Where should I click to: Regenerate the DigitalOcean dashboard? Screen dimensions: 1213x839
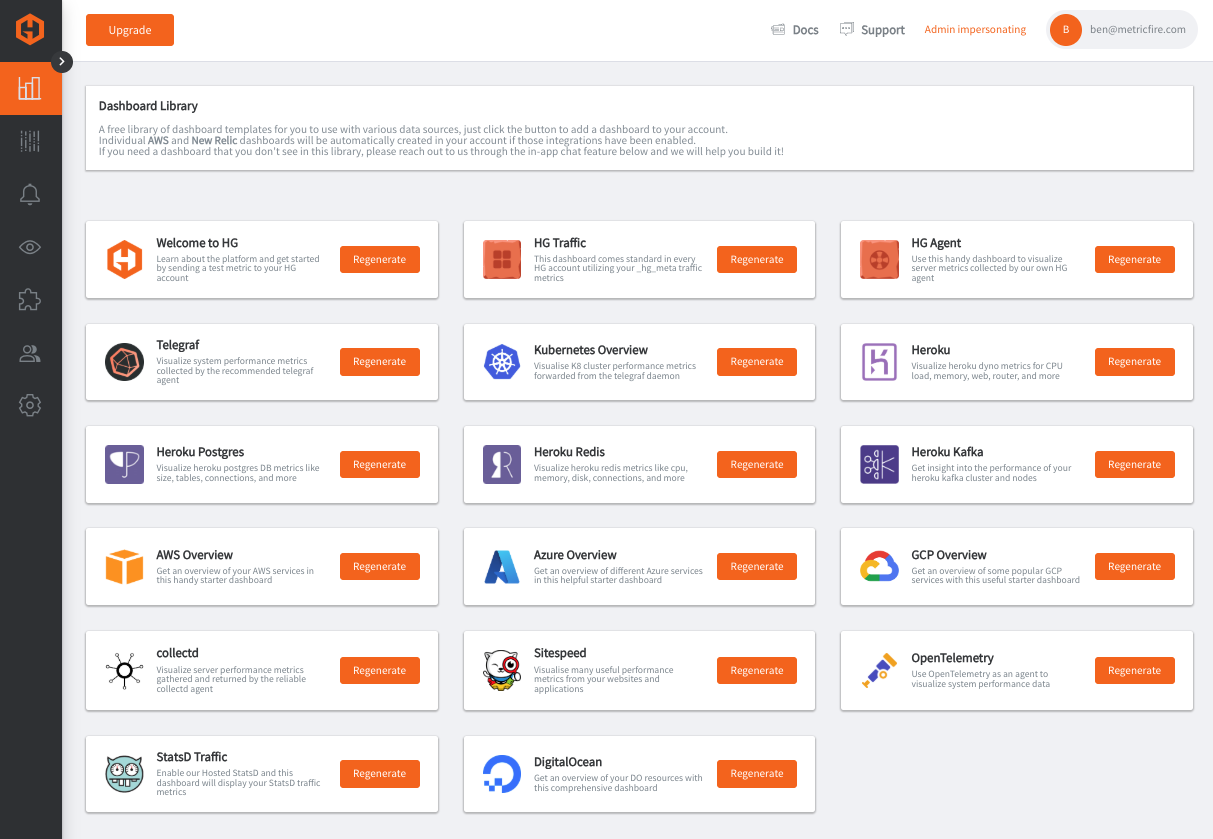757,773
